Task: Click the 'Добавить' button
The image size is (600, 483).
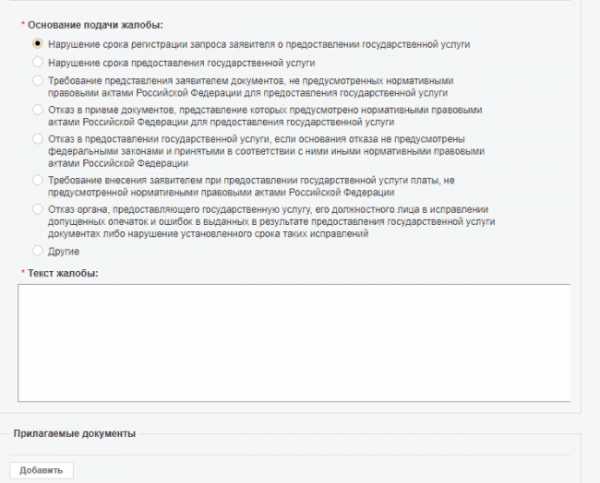Action: click(x=41, y=470)
